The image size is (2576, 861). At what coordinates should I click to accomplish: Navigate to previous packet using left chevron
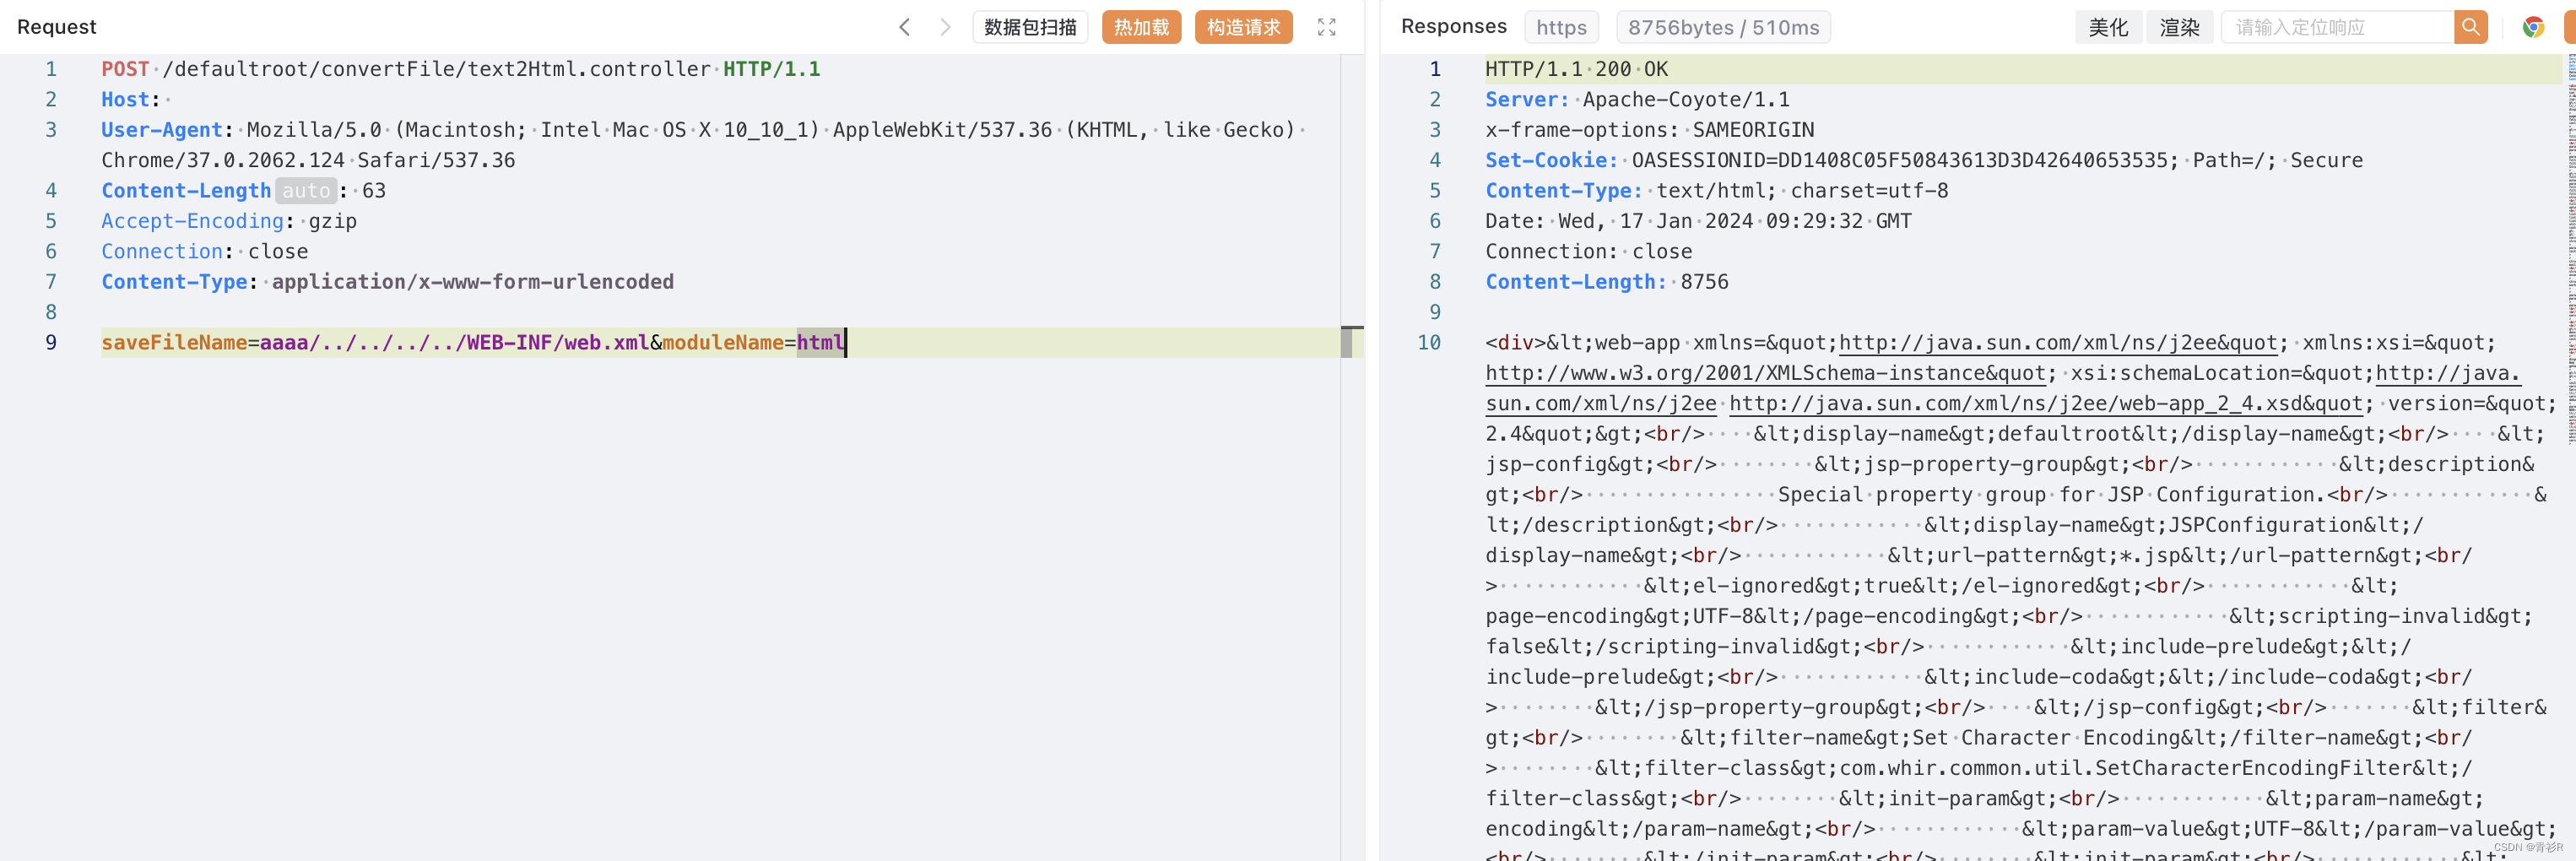tap(904, 27)
